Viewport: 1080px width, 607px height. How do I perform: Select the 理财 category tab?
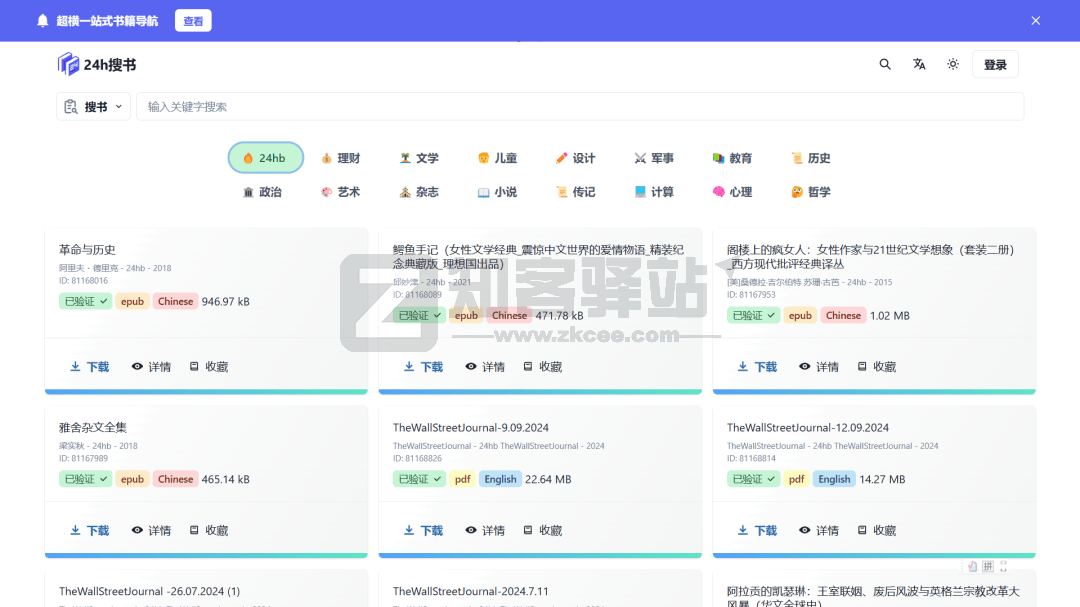tap(340, 158)
